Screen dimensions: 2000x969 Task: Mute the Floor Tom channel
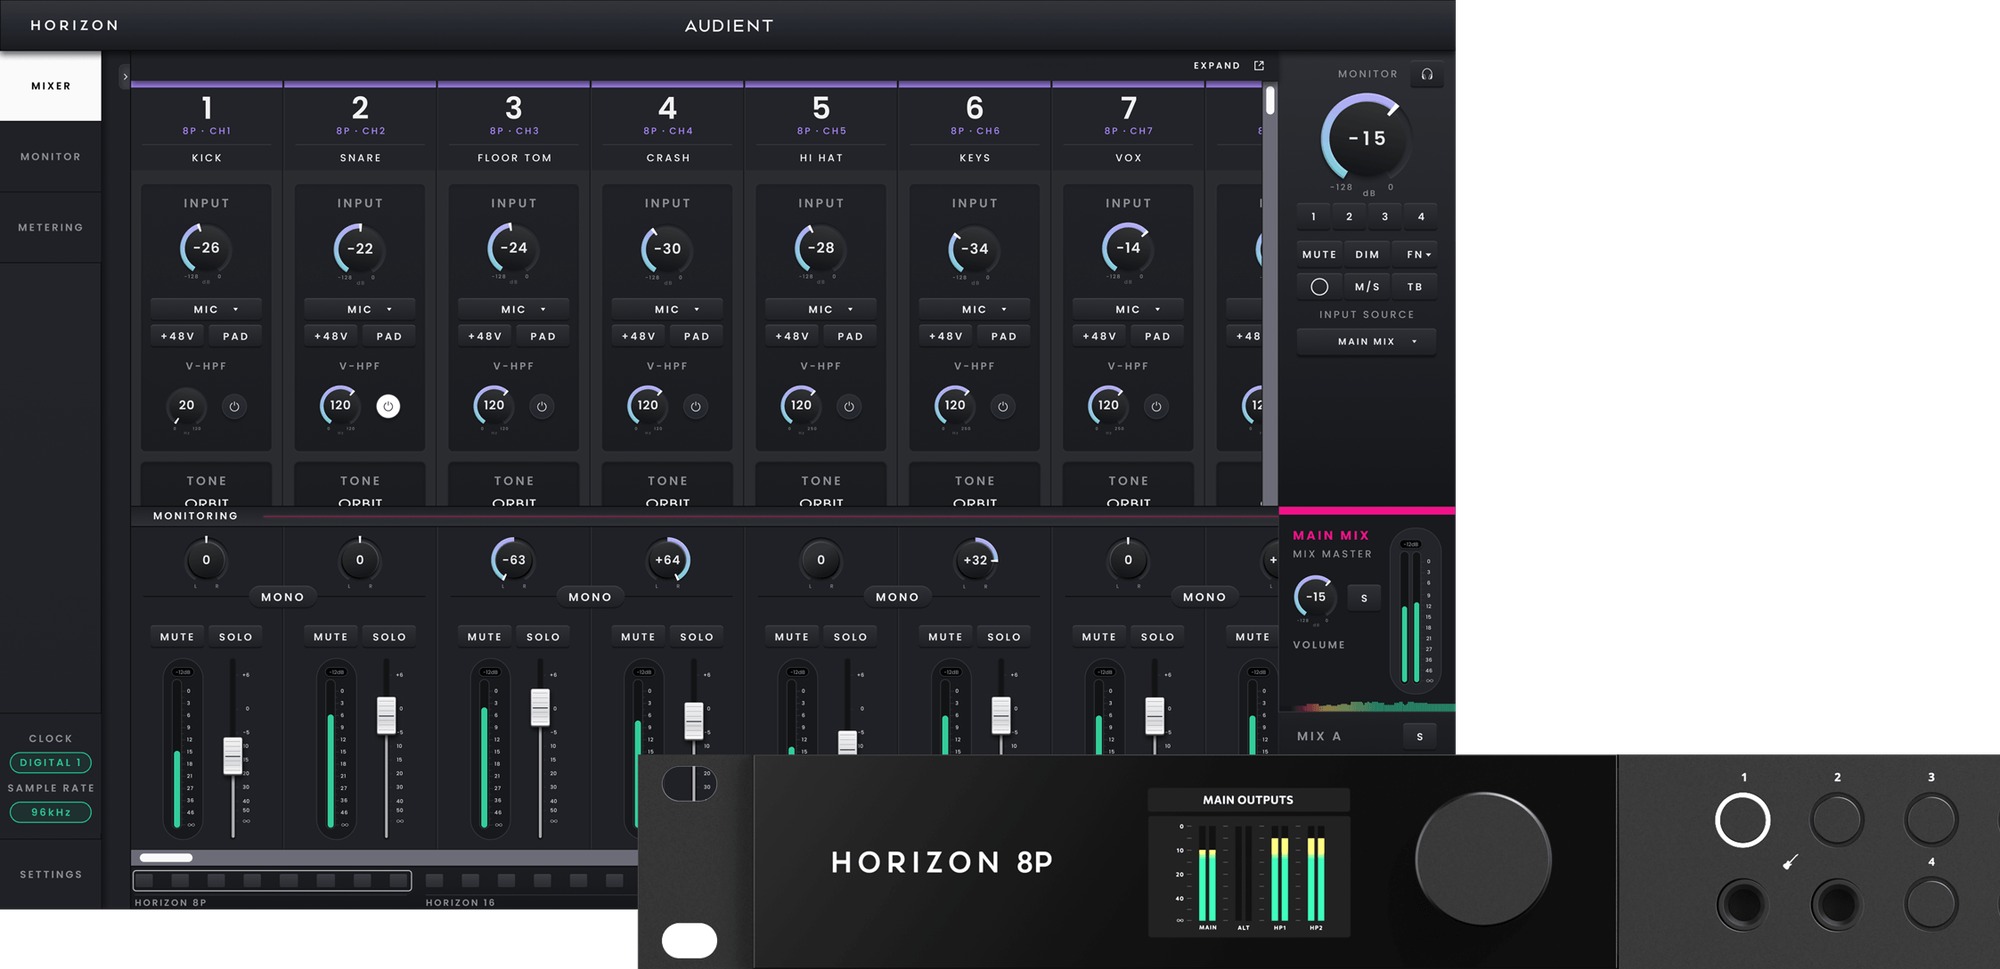point(485,636)
